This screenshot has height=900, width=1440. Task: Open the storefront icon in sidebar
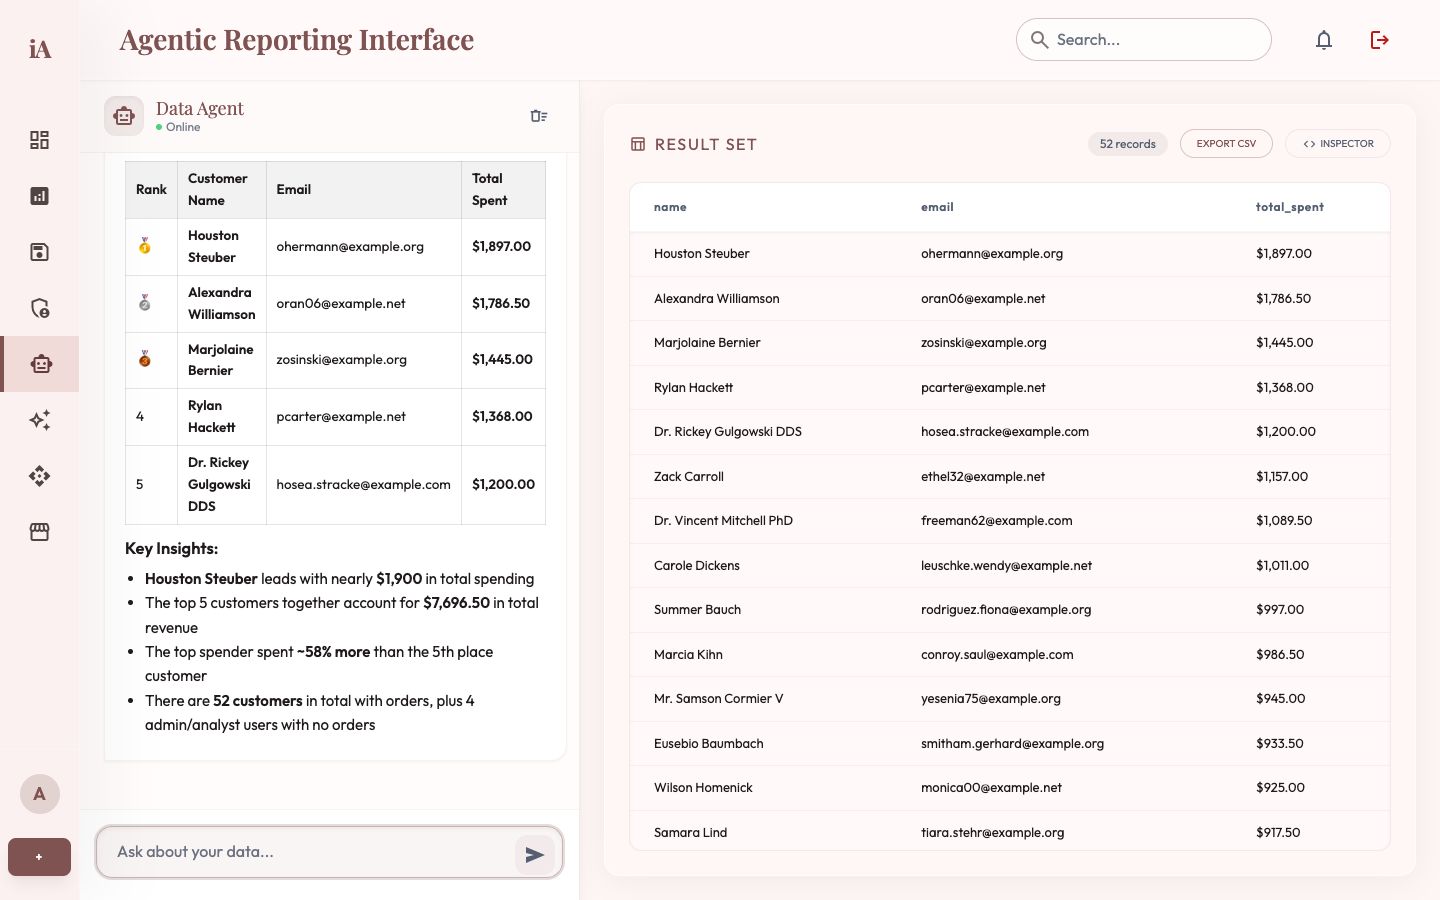pyautogui.click(x=39, y=532)
